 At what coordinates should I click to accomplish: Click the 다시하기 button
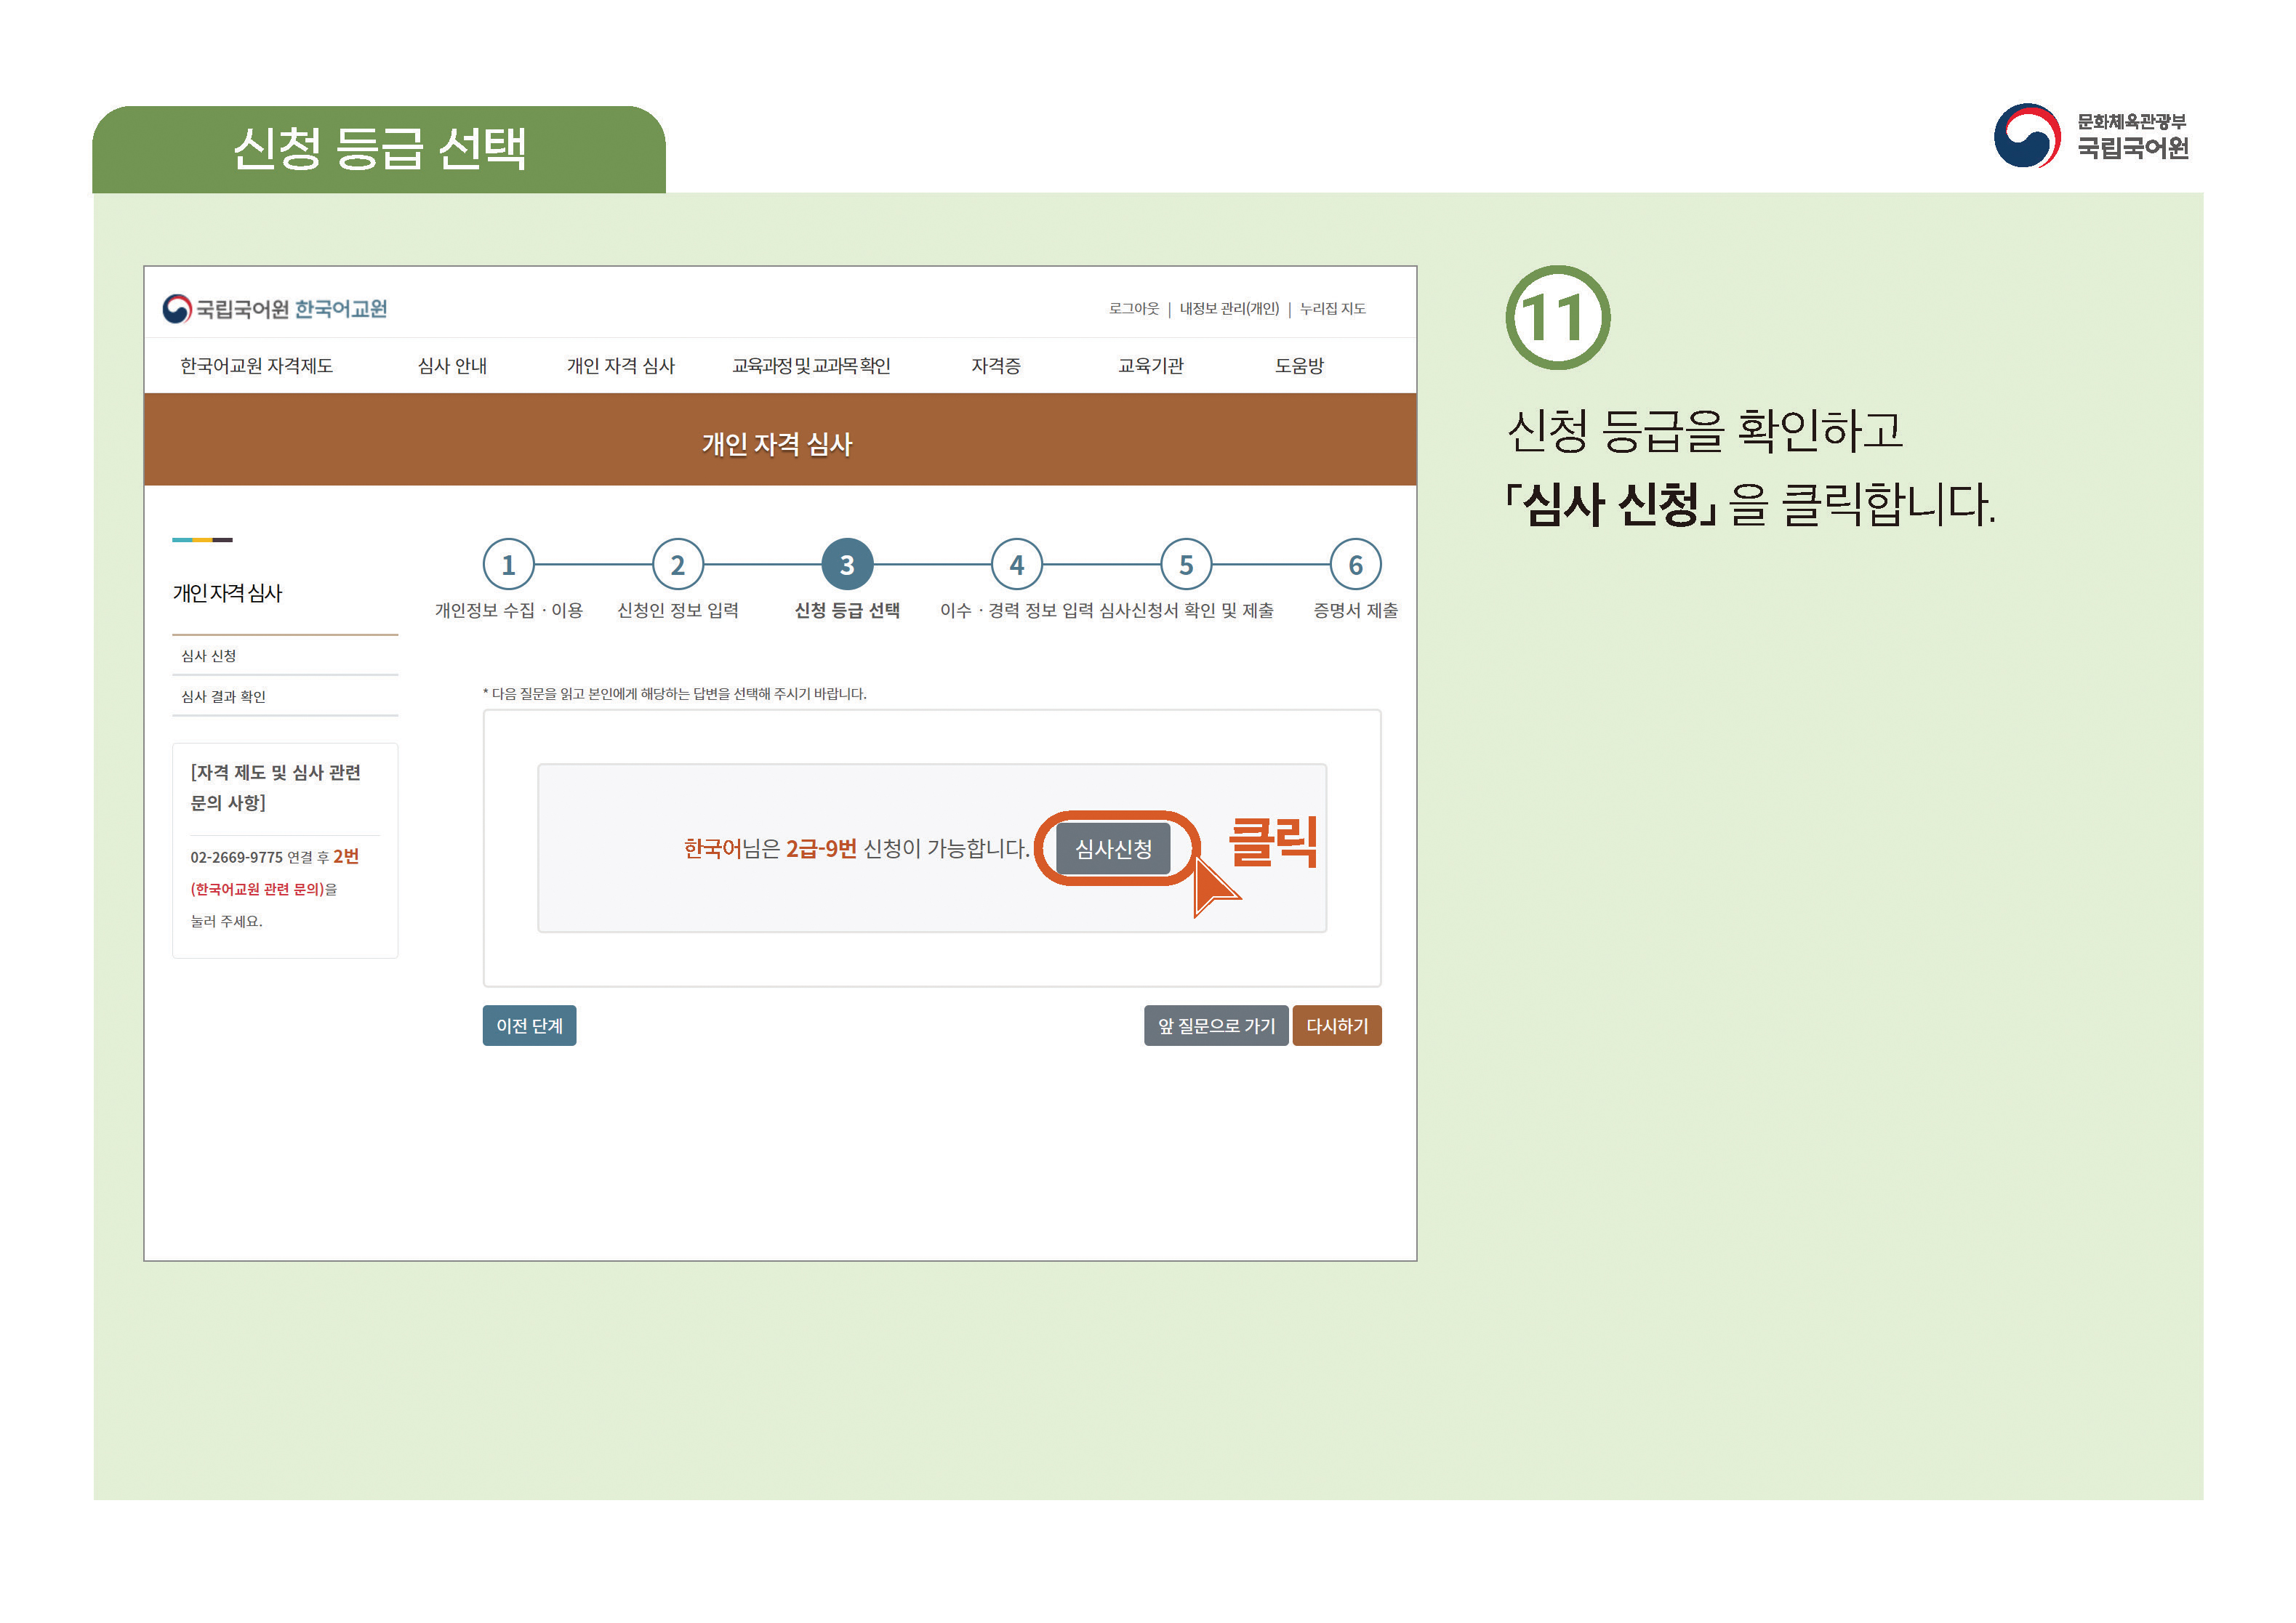(x=1337, y=1025)
